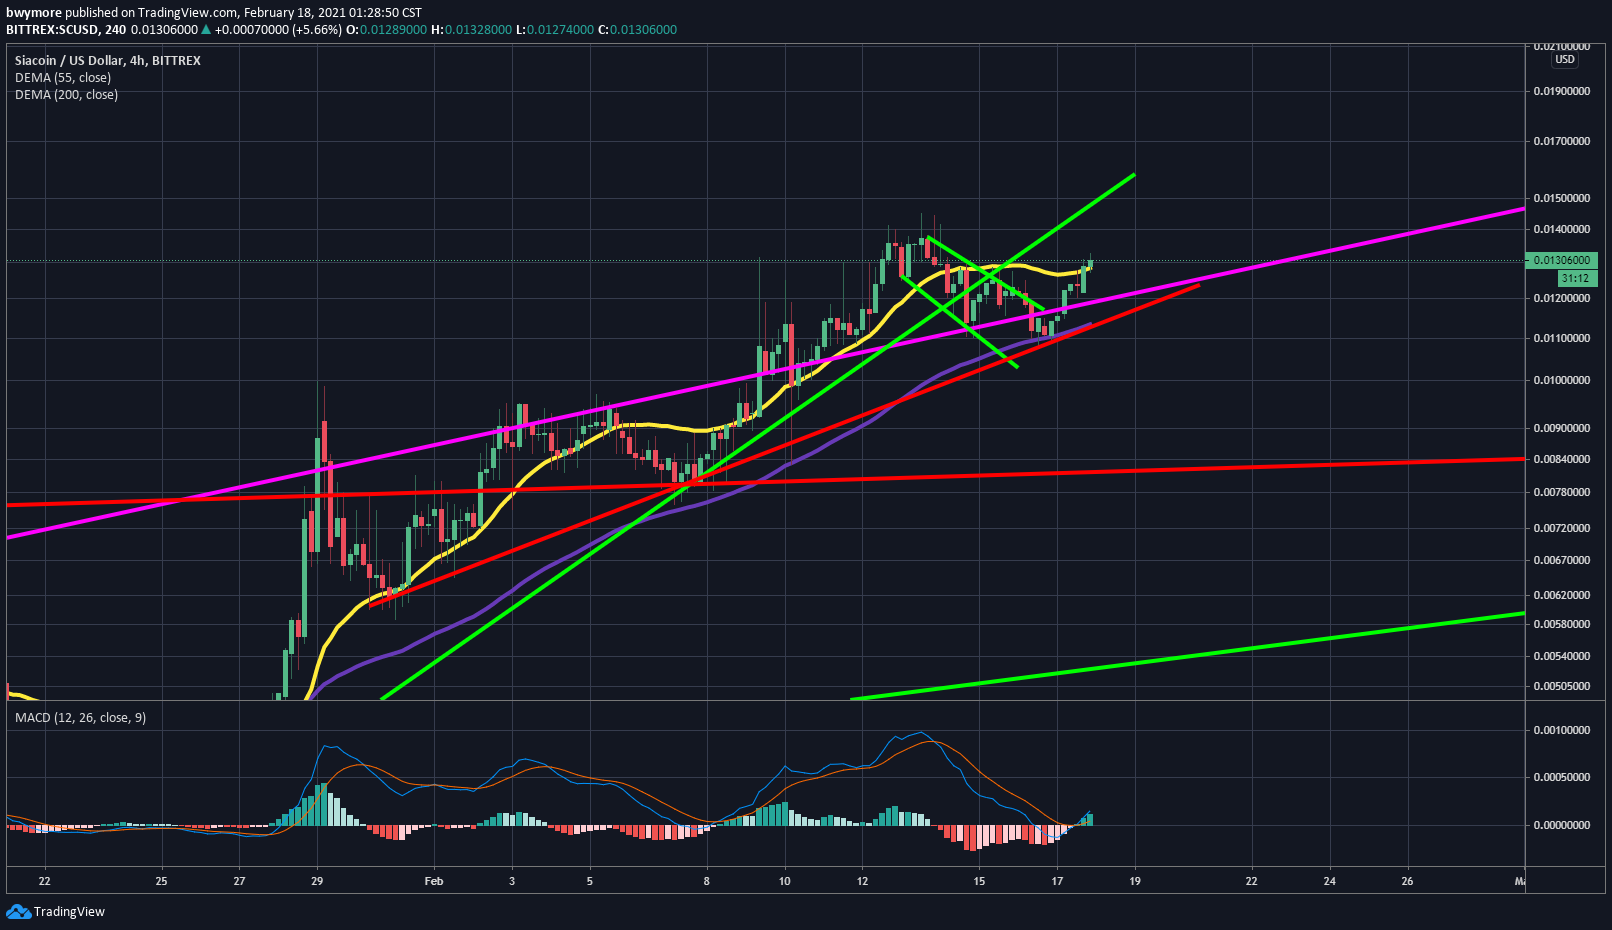1612x930 pixels.
Task: Click the 0.00670000 price axis label
Action: (1562, 560)
